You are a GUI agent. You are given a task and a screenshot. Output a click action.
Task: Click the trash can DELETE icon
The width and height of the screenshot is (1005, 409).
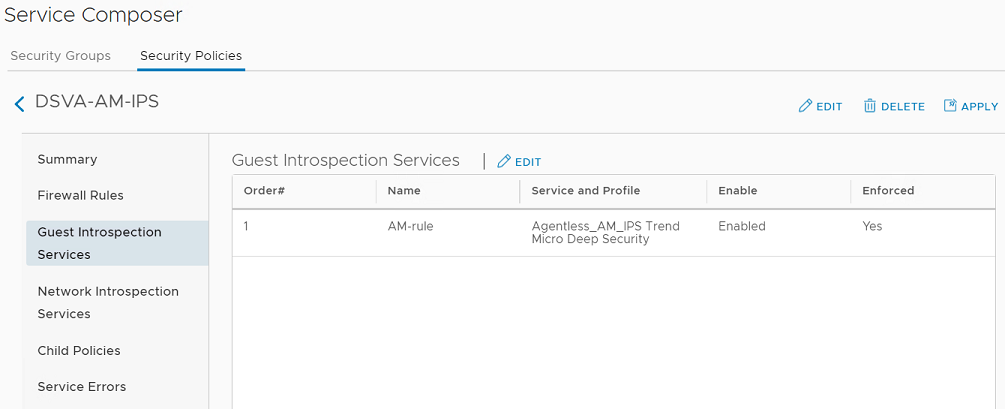pos(870,106)
